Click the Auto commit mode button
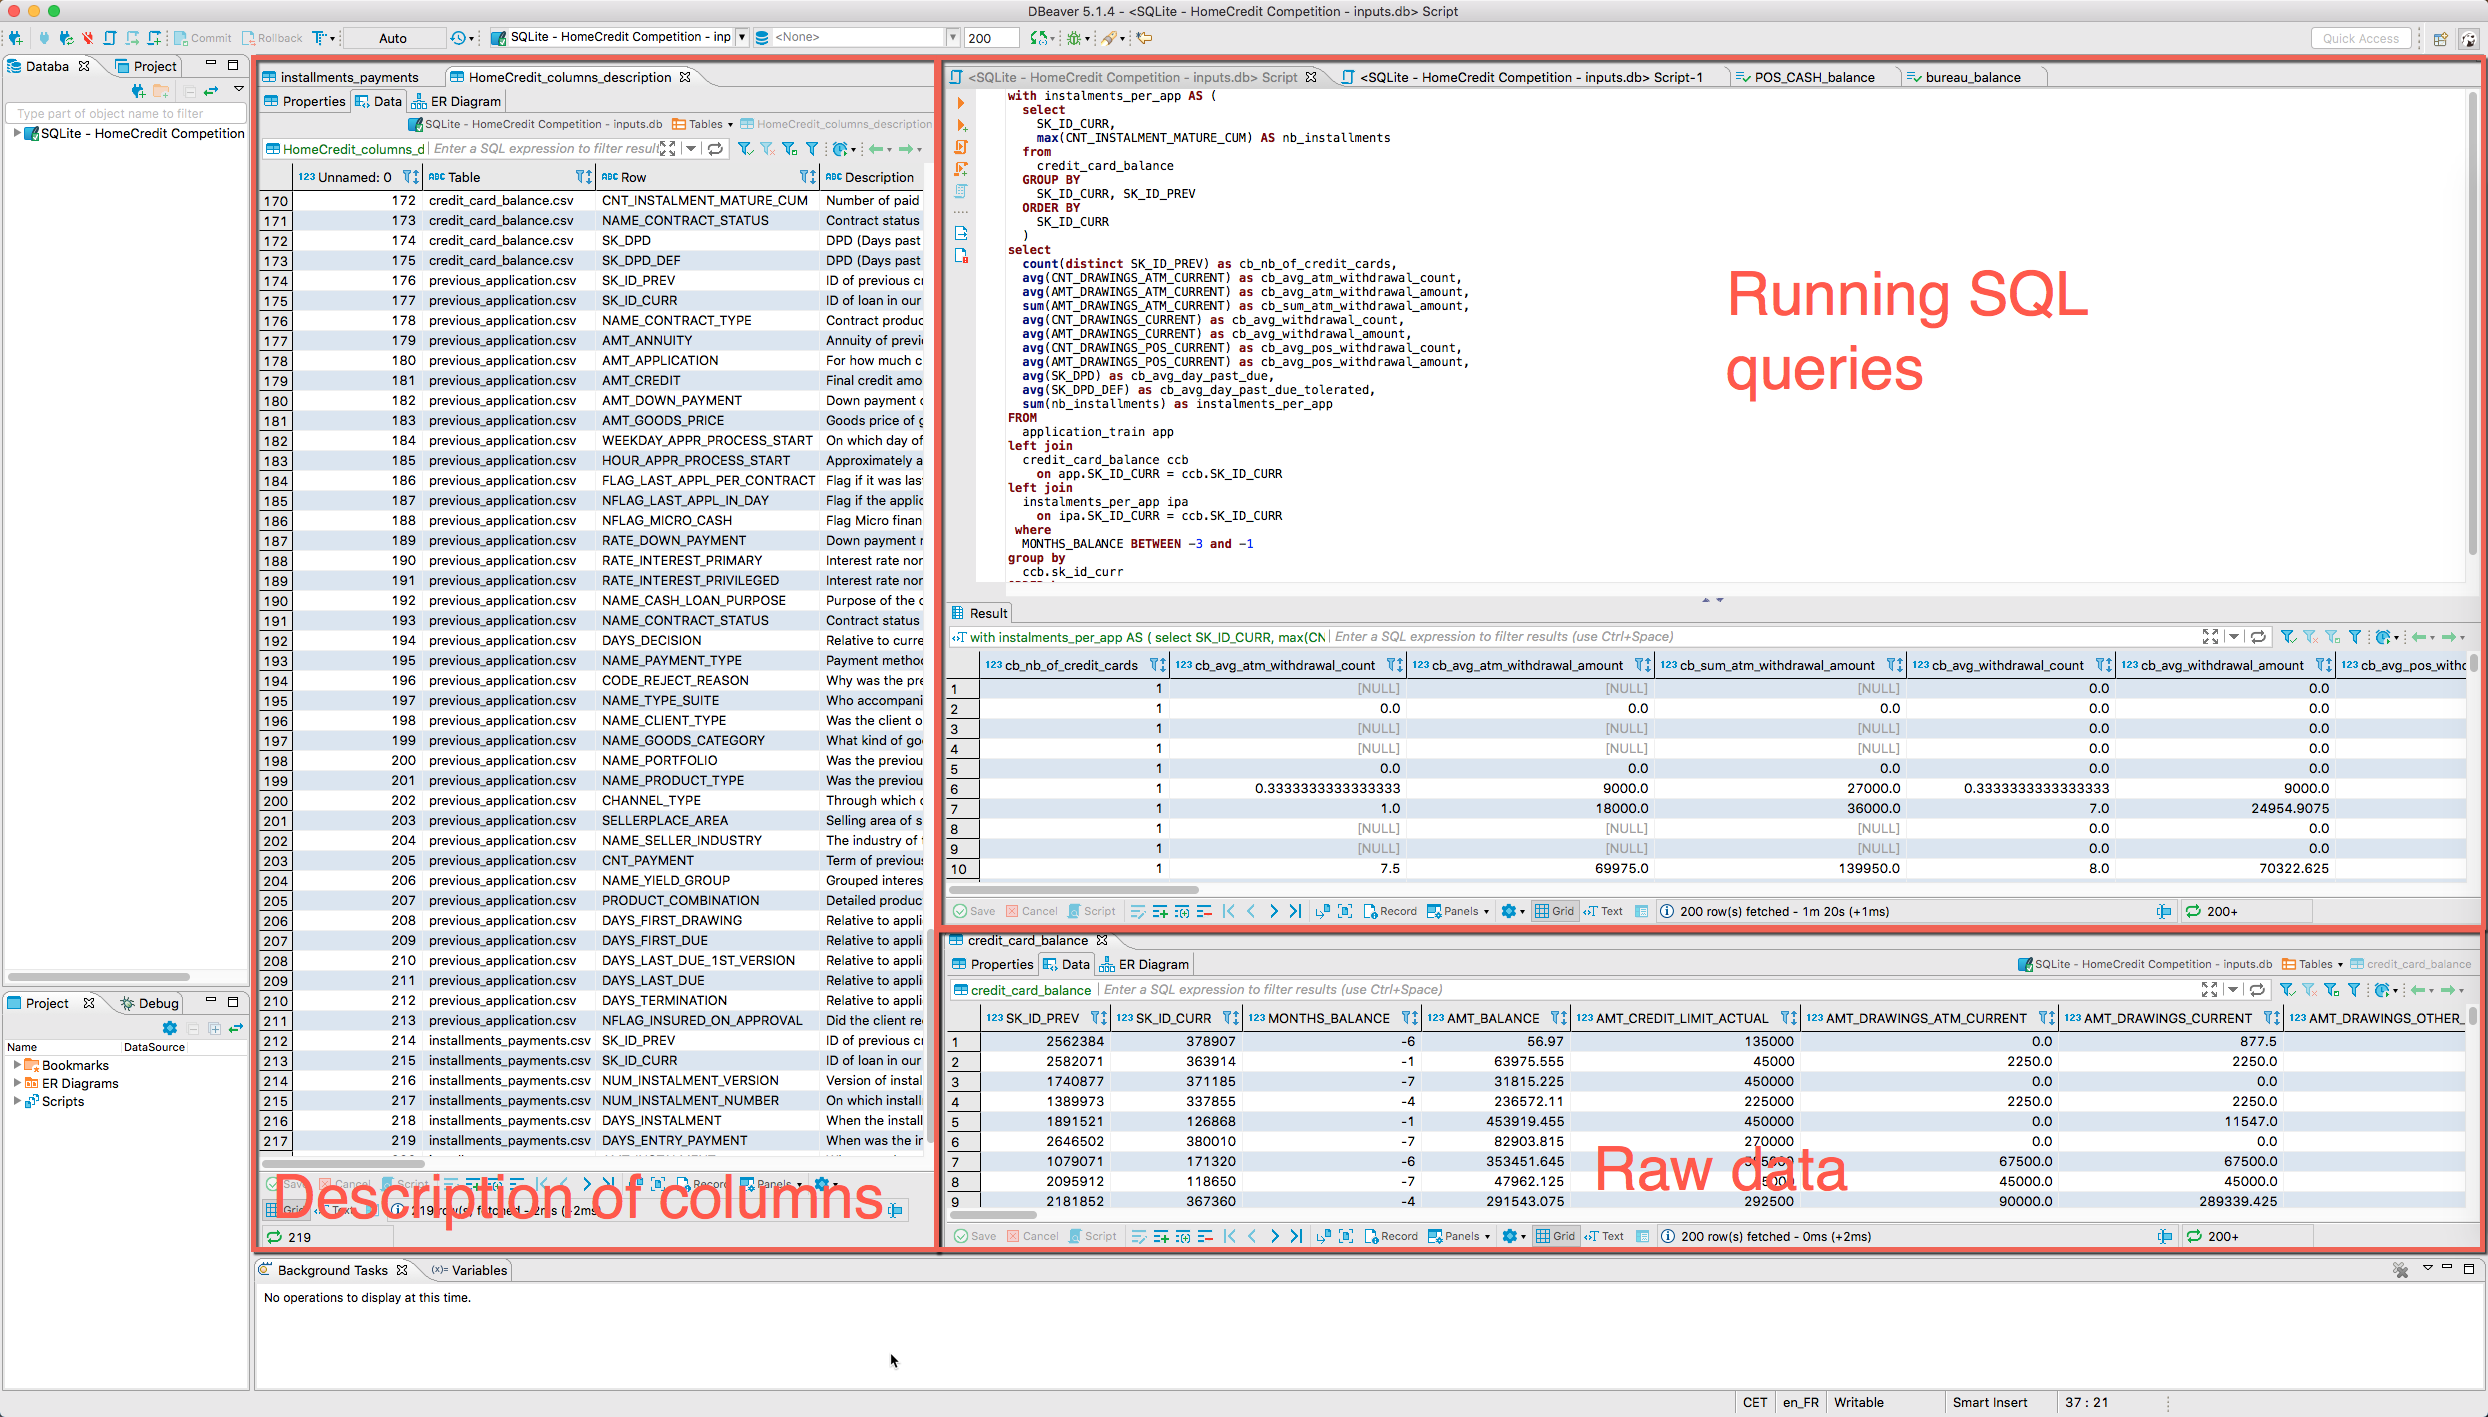This screenshot has height=1417, width=2488. [392, 38]
